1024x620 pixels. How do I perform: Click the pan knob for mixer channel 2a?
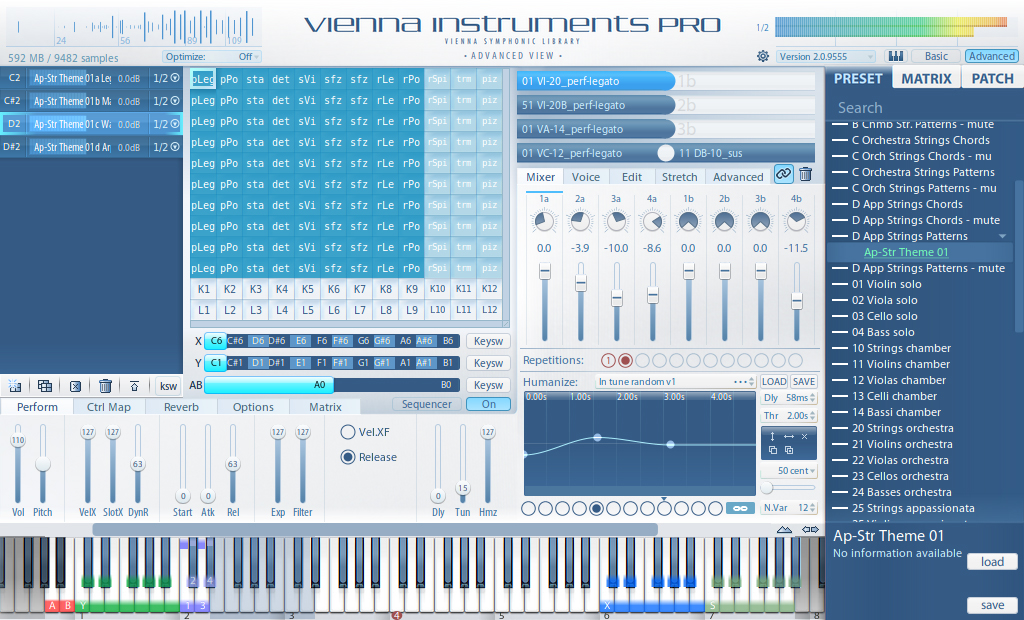coord(580,222)
